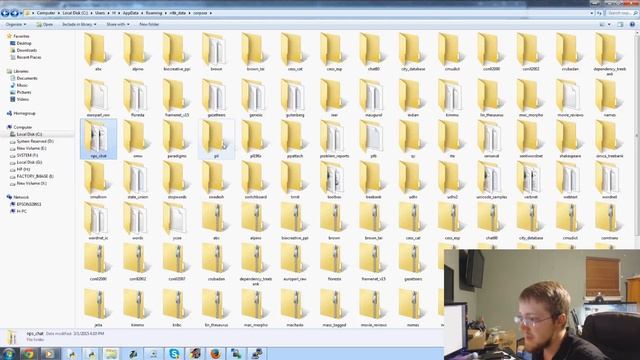Select the comtrans zip archive
This screenshot has width=640, height=360.
[609, 221]
